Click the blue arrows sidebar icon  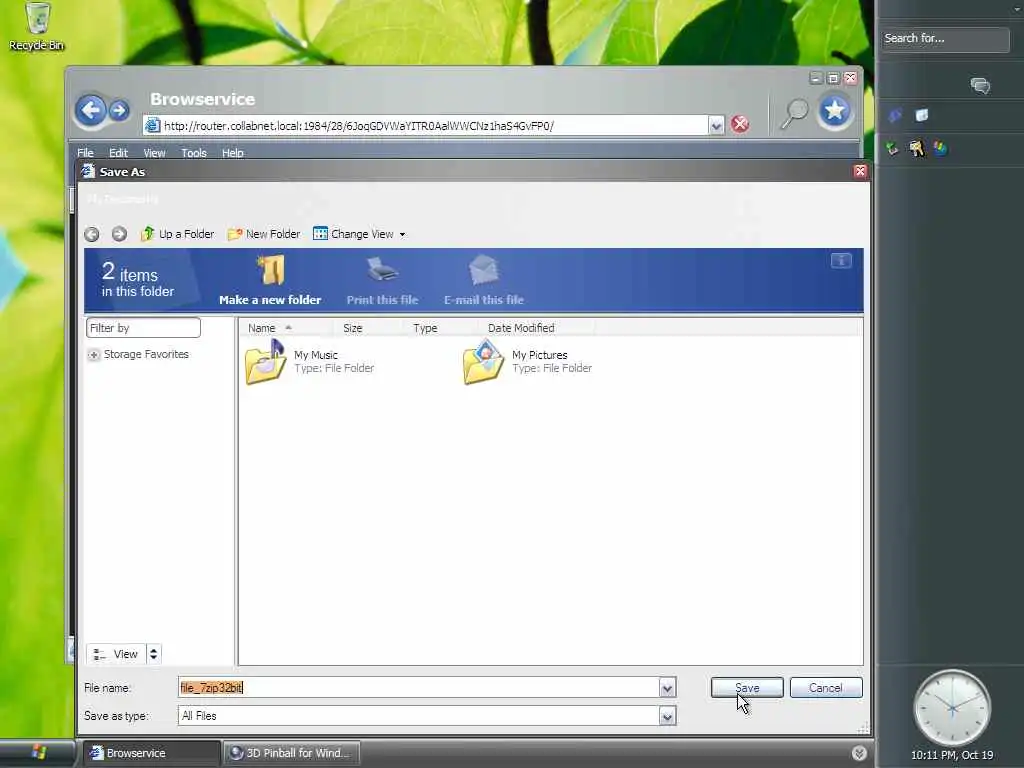coord(895,116)
